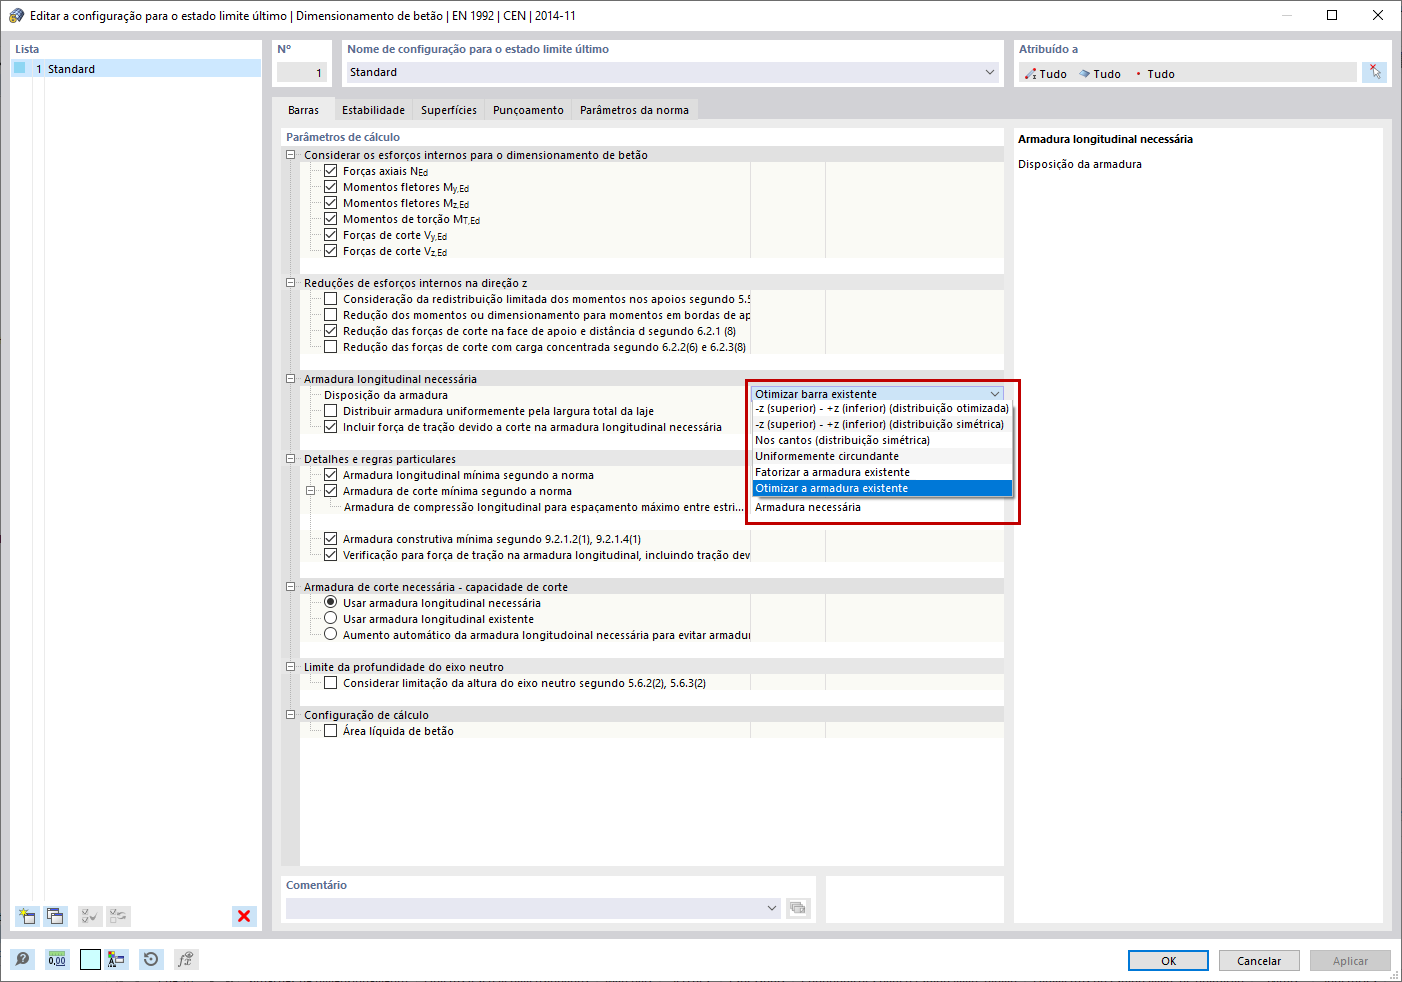Collapse Armadura de corte mínima sub-item
This screenshot has width=1402, height=982.
point(311,491)
